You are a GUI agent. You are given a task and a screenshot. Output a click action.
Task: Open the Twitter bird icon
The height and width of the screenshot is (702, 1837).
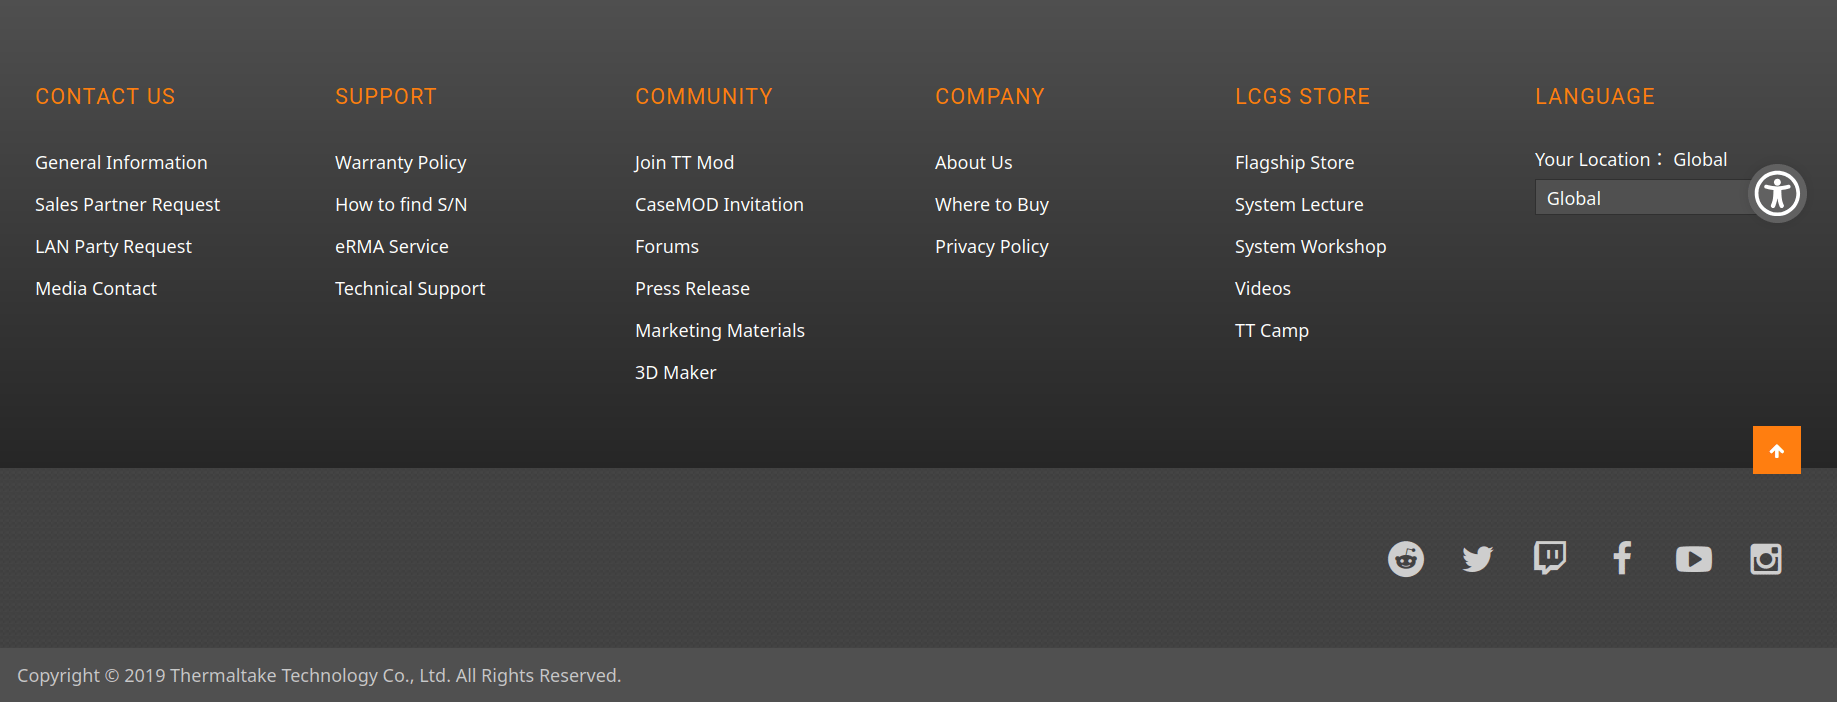[x=1477, y=559]
